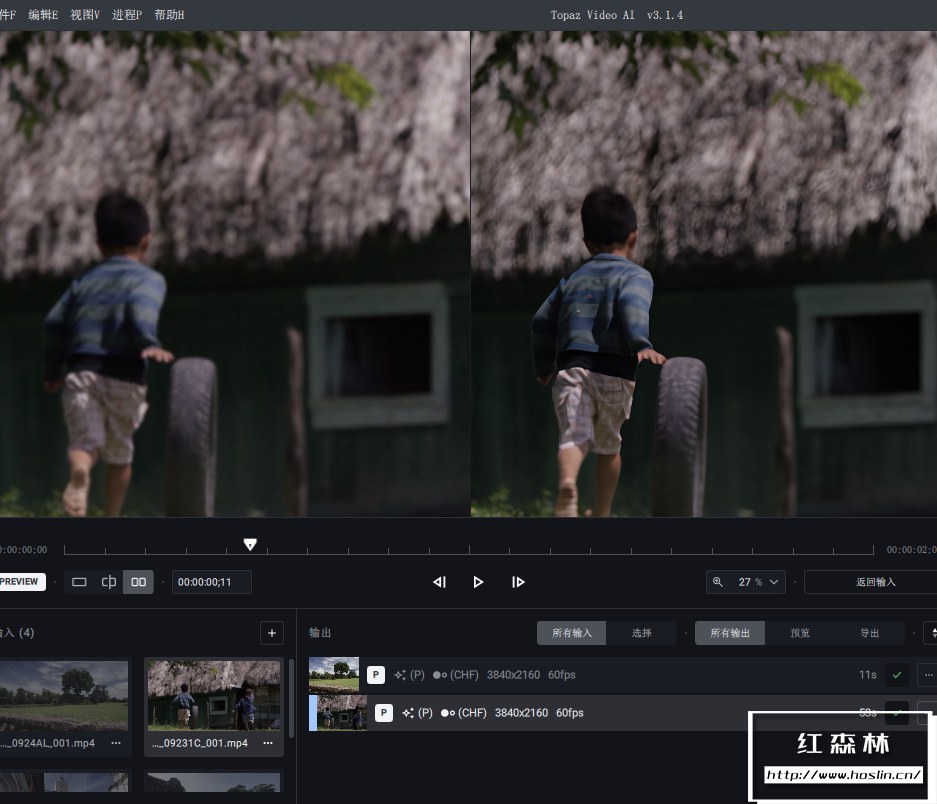Open options for _0924AL_001.mp4 thumbnail
This screenshot has height=804, width=937.
(116, 743)
